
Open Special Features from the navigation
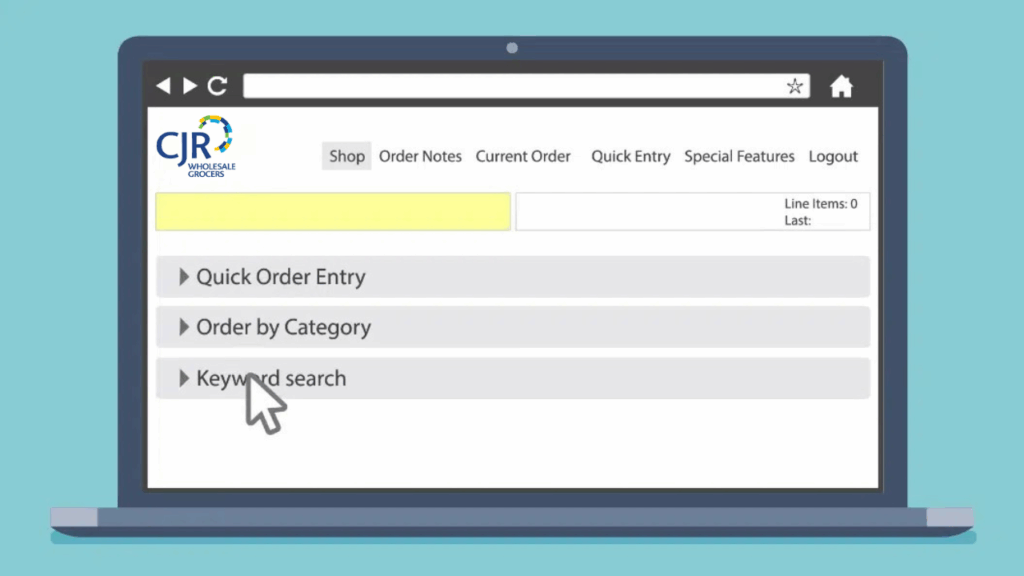click(739, 156)
